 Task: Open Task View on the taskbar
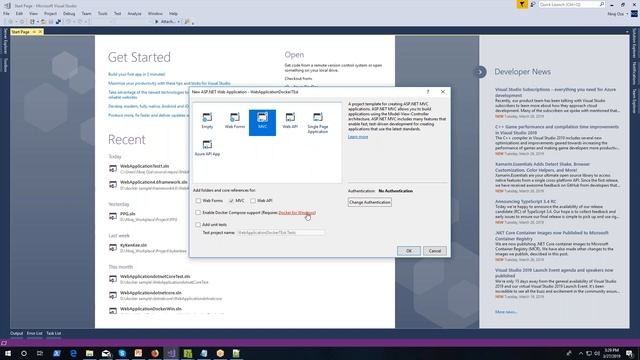tap(40, 353)
